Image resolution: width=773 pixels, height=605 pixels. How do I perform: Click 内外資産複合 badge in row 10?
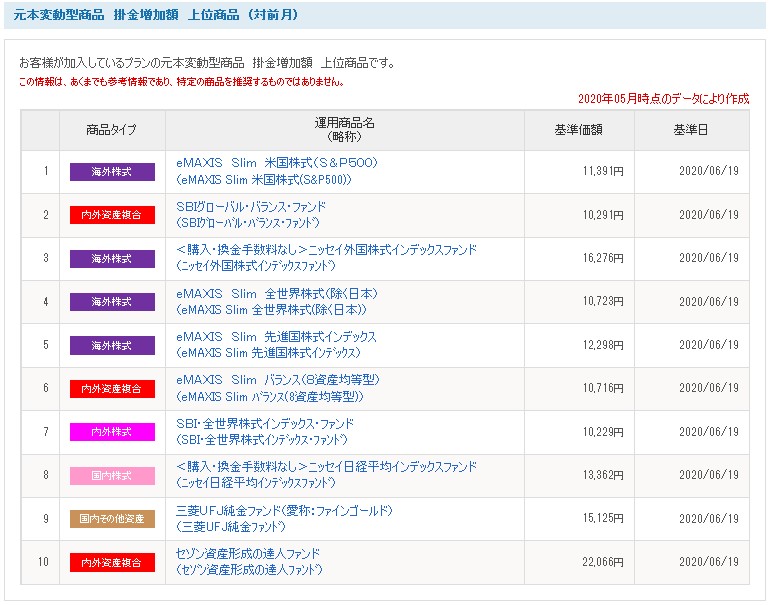(112, 562)
